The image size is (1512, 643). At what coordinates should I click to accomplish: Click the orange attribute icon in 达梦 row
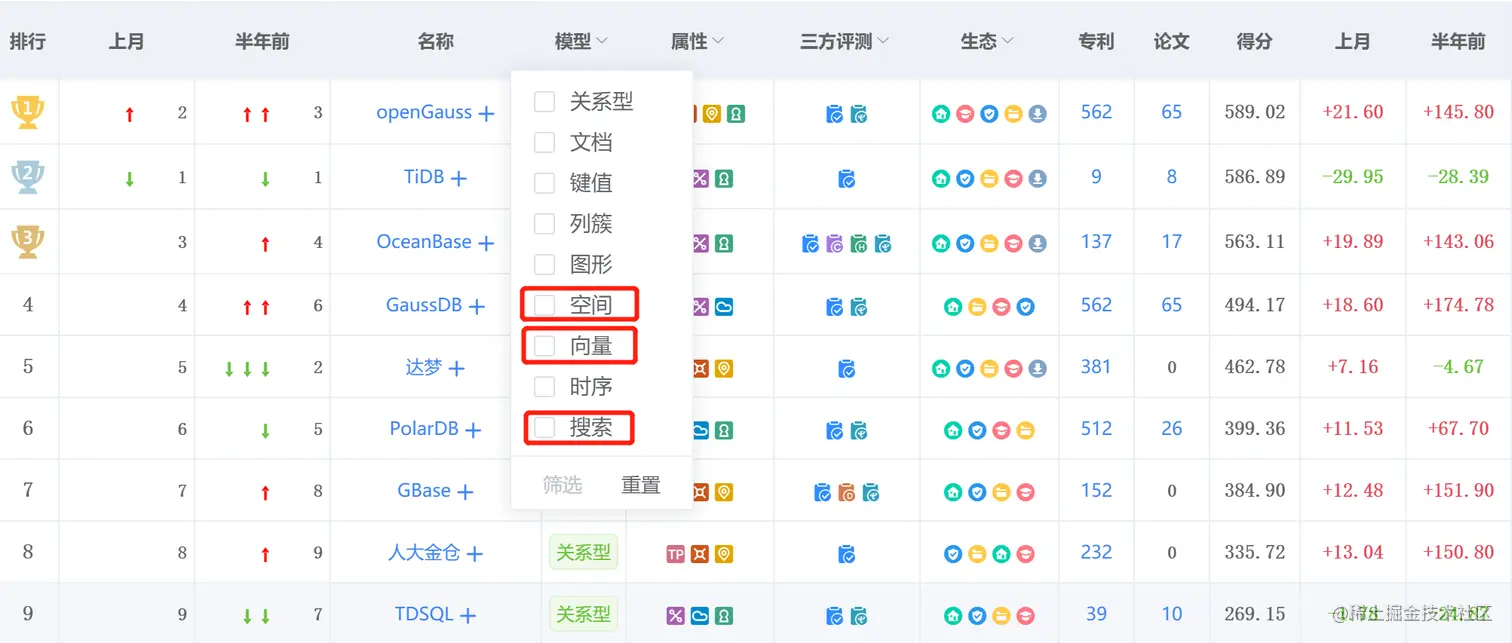(700, 369)
